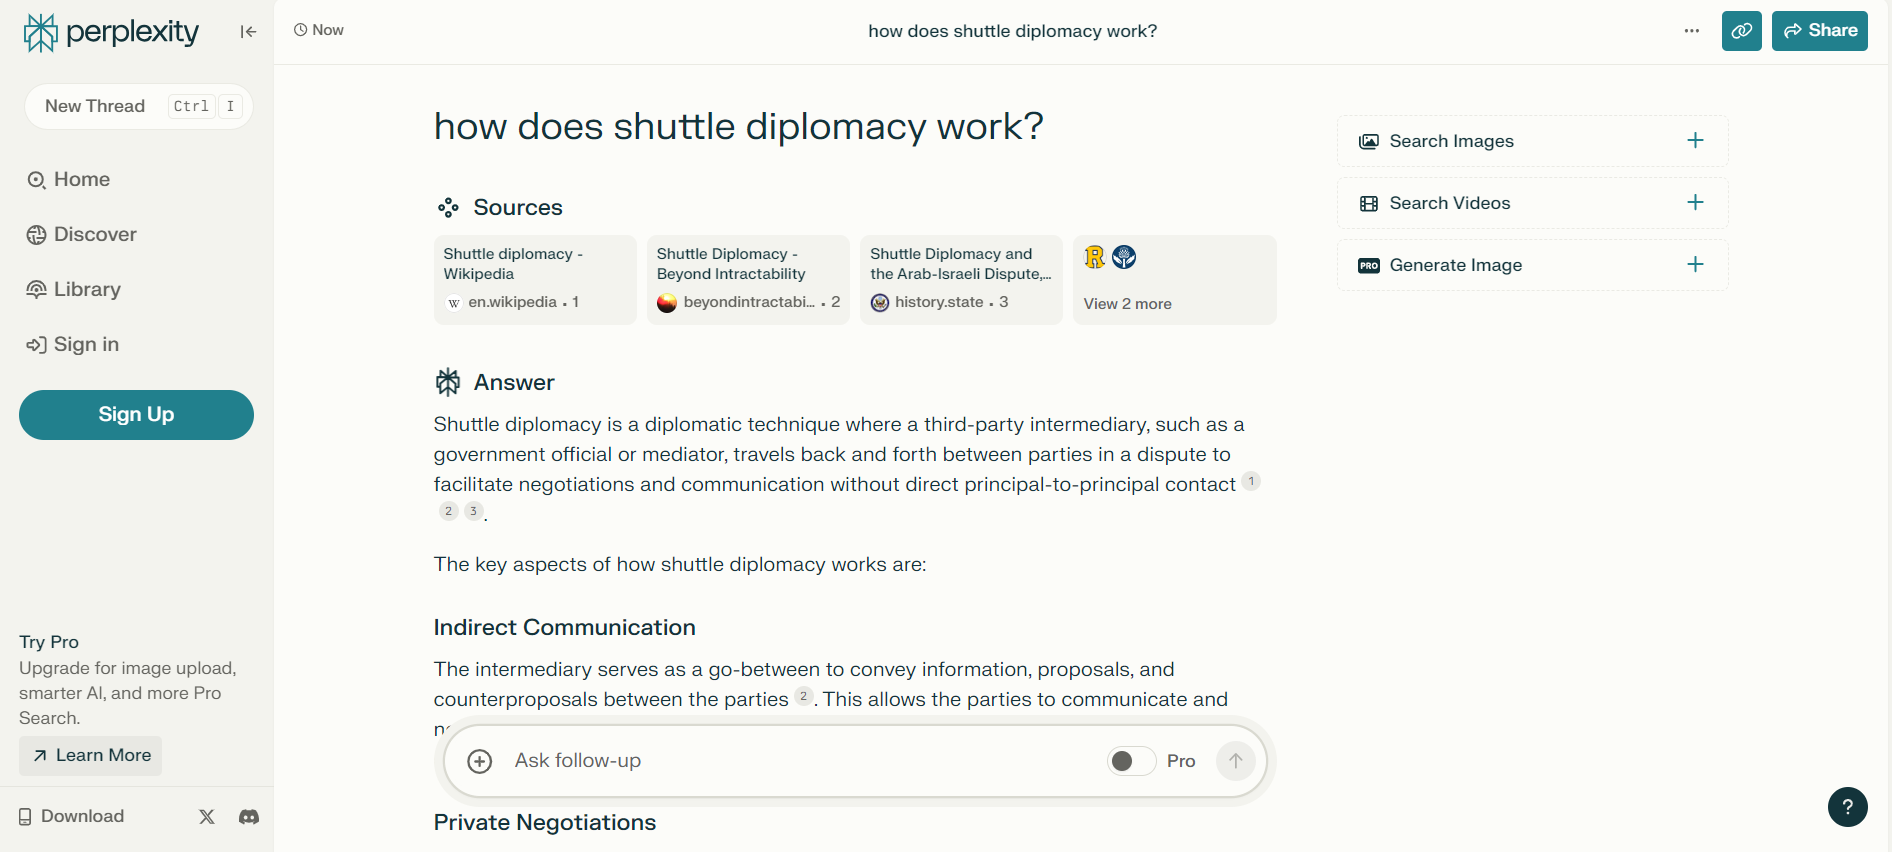Open the X (Twitter) social icon
Screen dimensions: 1892x852
(207, 816)
